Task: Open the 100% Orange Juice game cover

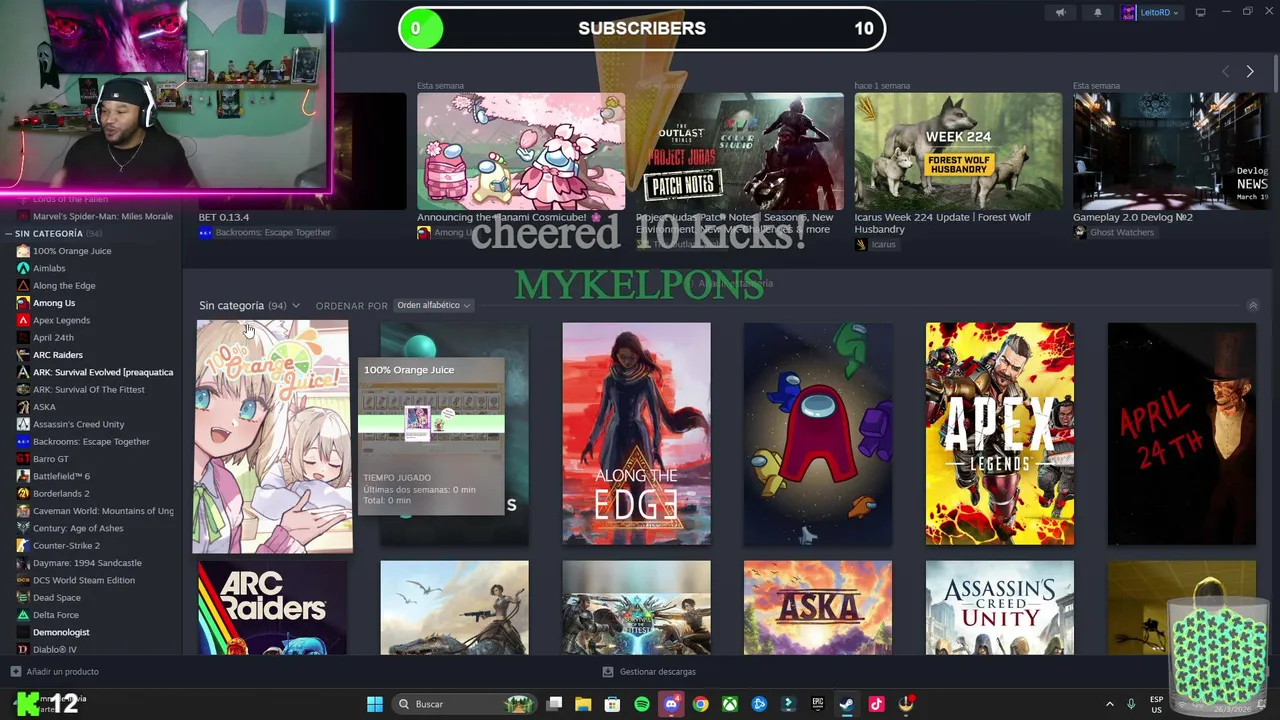Action: tap(273, 436)
